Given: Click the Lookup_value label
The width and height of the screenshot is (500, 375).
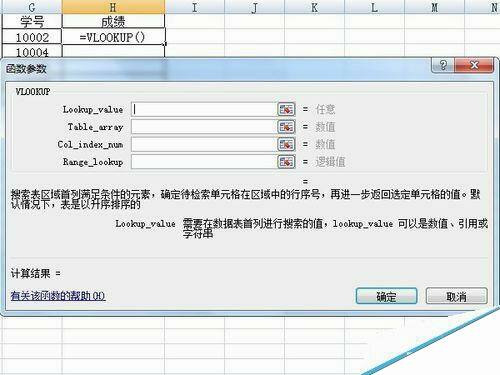Looking at the screenshot, I should pos(93,110).
